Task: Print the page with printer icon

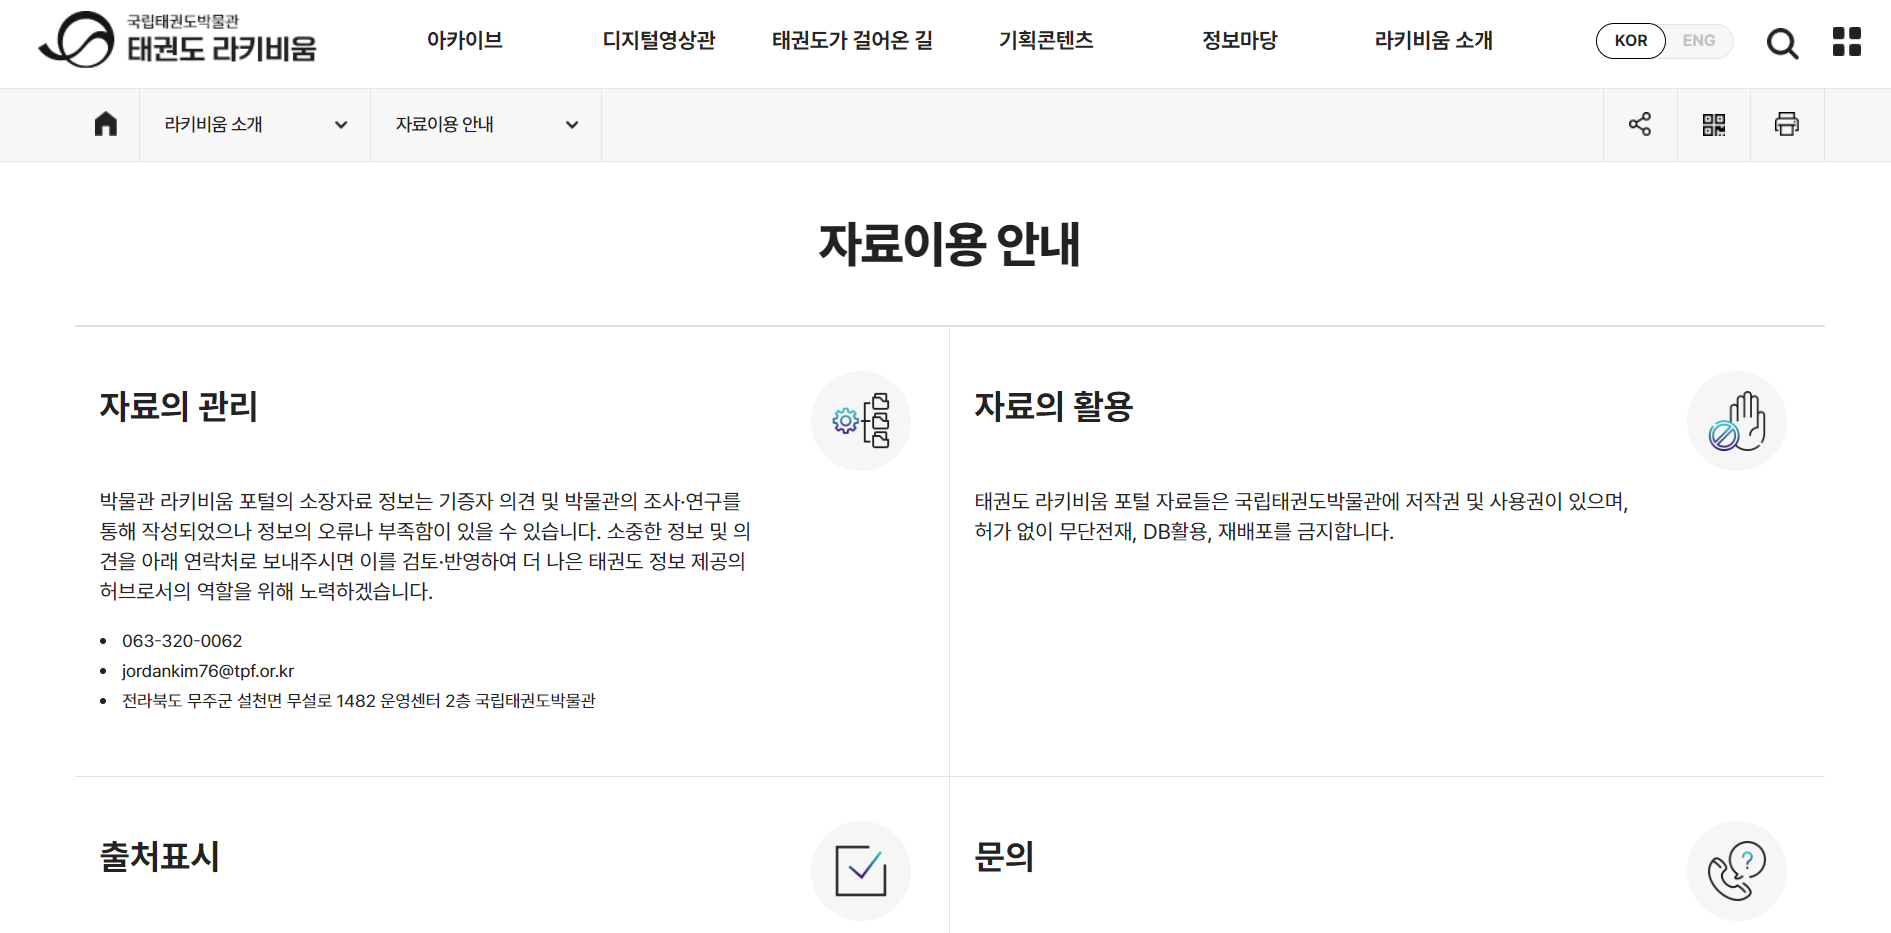Action: pos(1787,124)
